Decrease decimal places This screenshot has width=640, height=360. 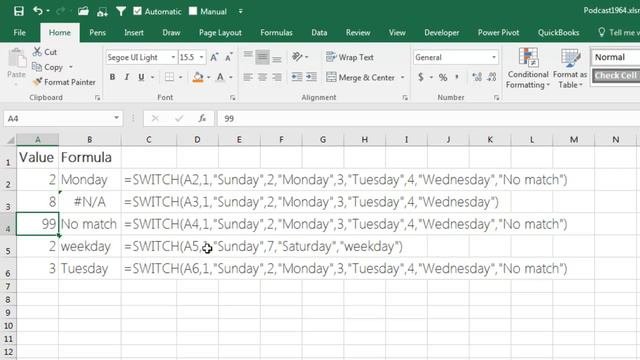pyautogui.click(x=492, y=77)
